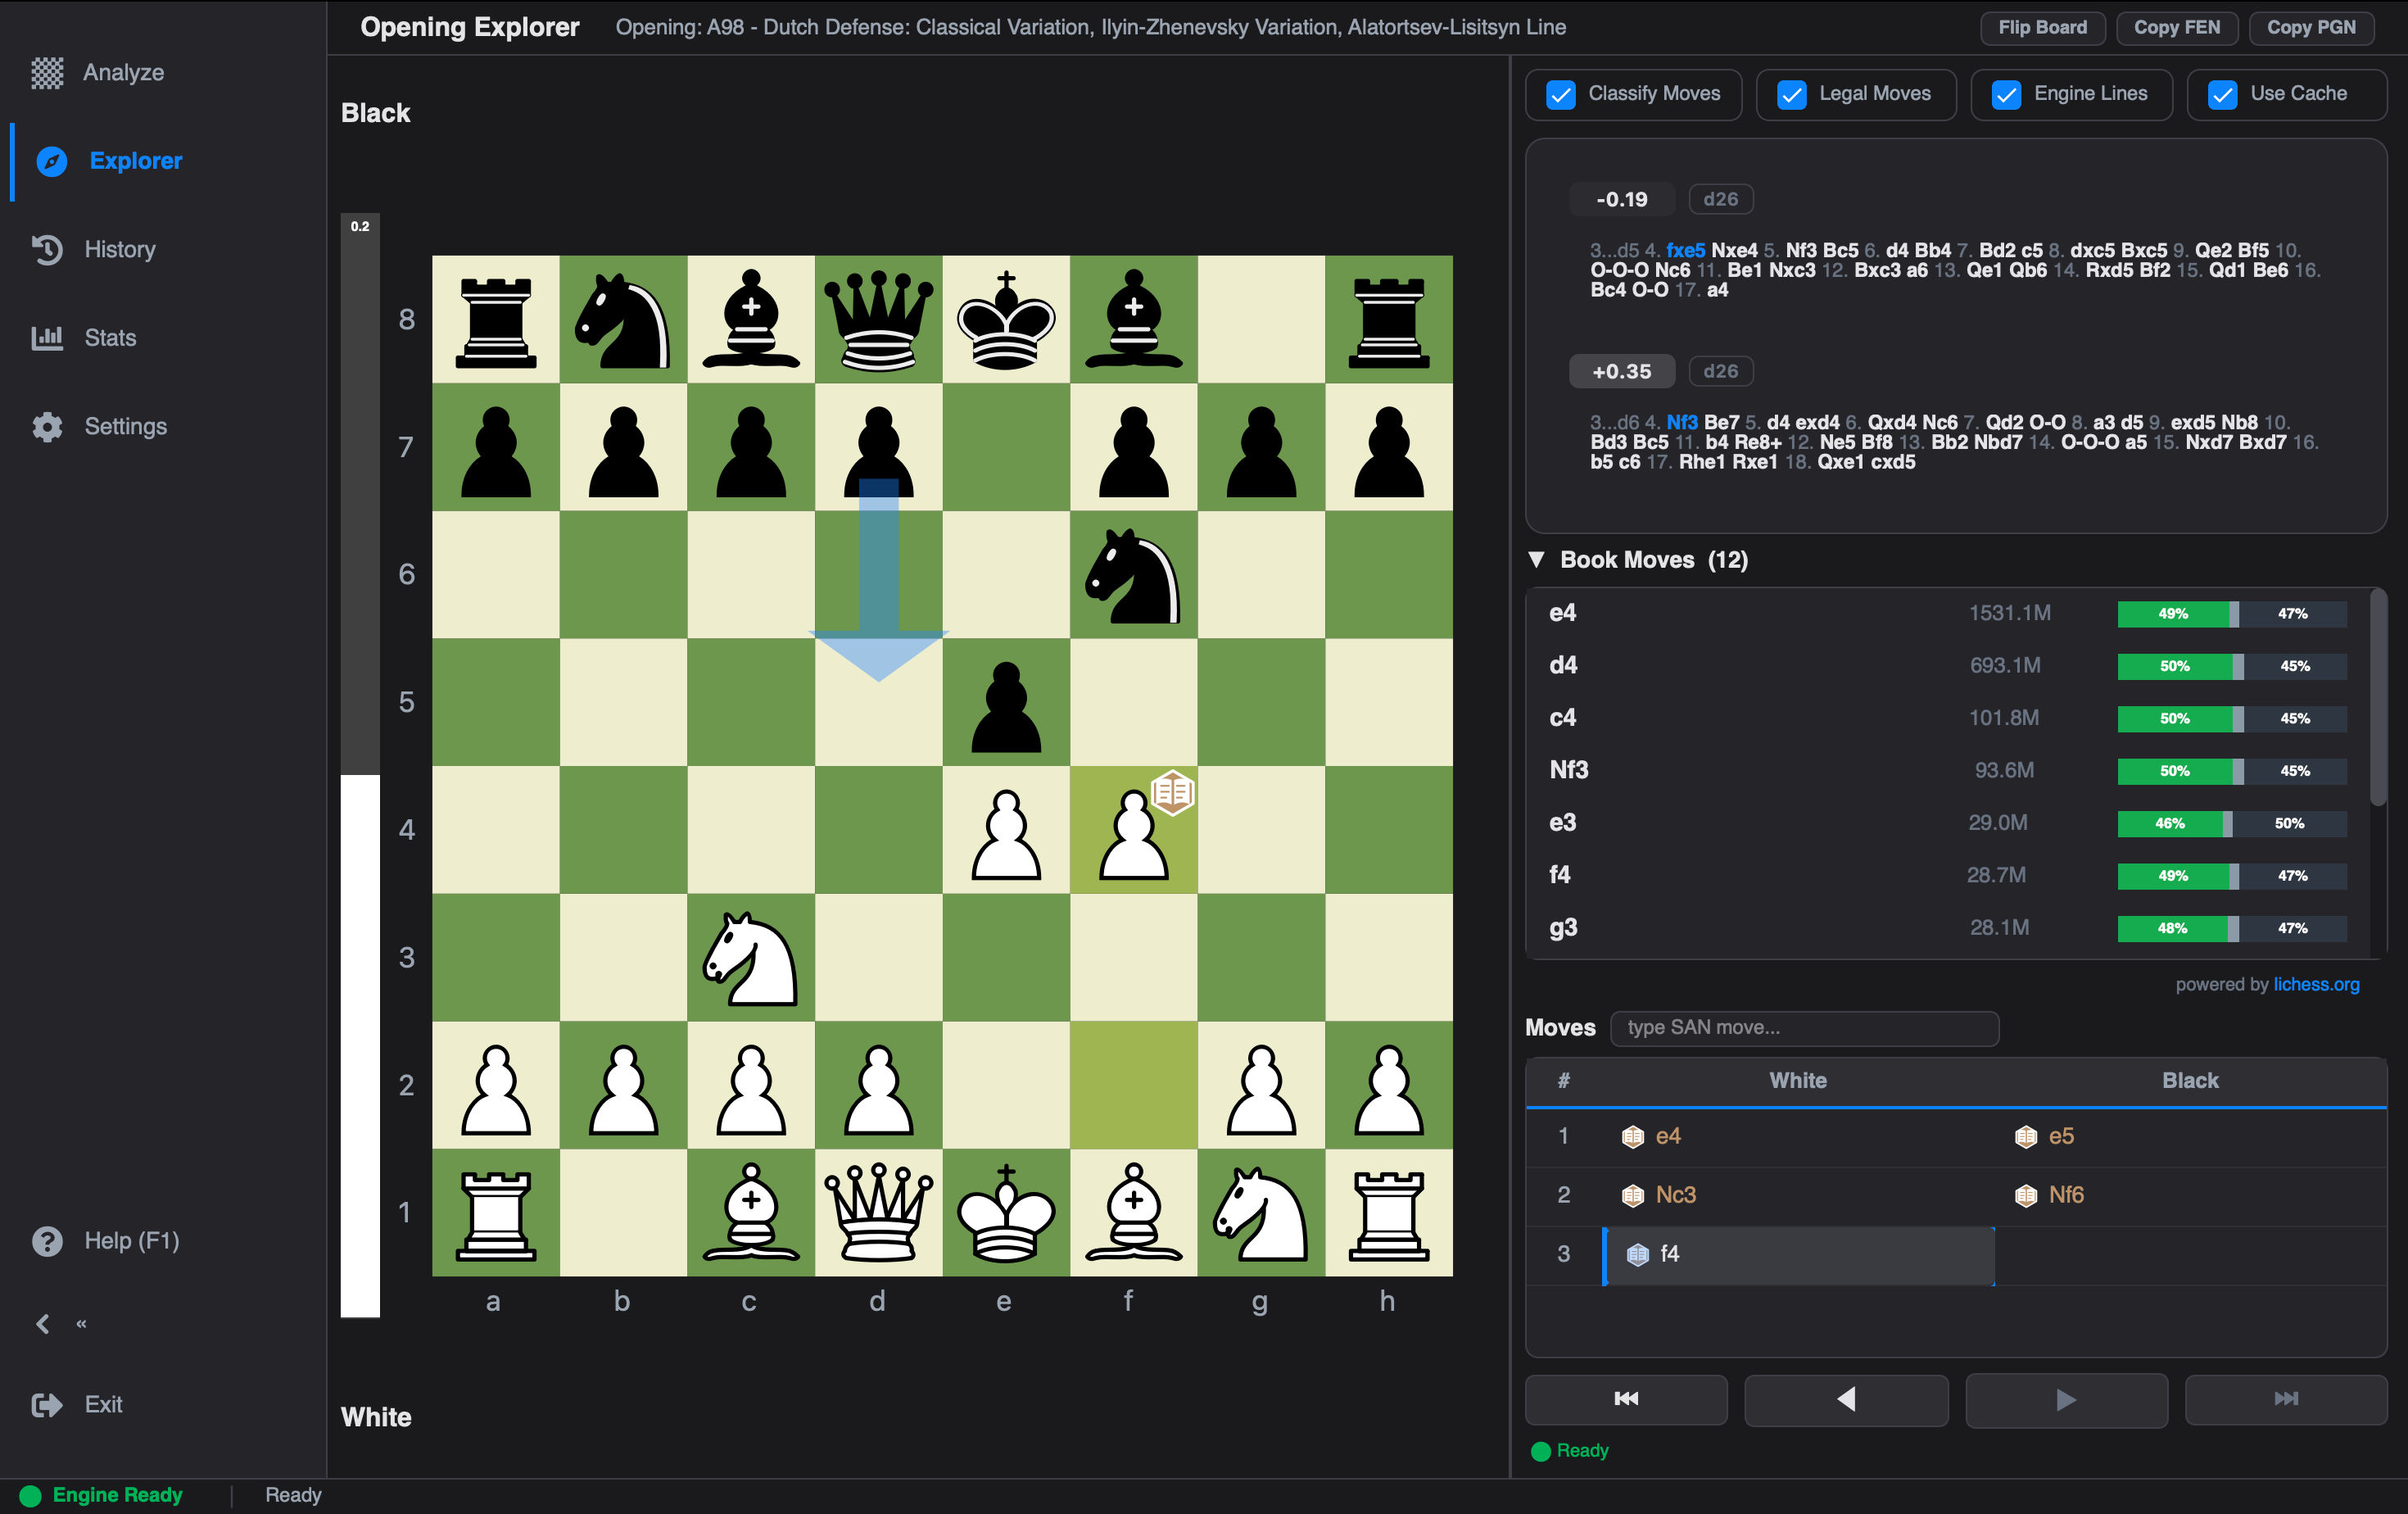Click the e4 win-rate bar in Book Moves
Screen dimensions: 2408x1514
point(2231,614)
